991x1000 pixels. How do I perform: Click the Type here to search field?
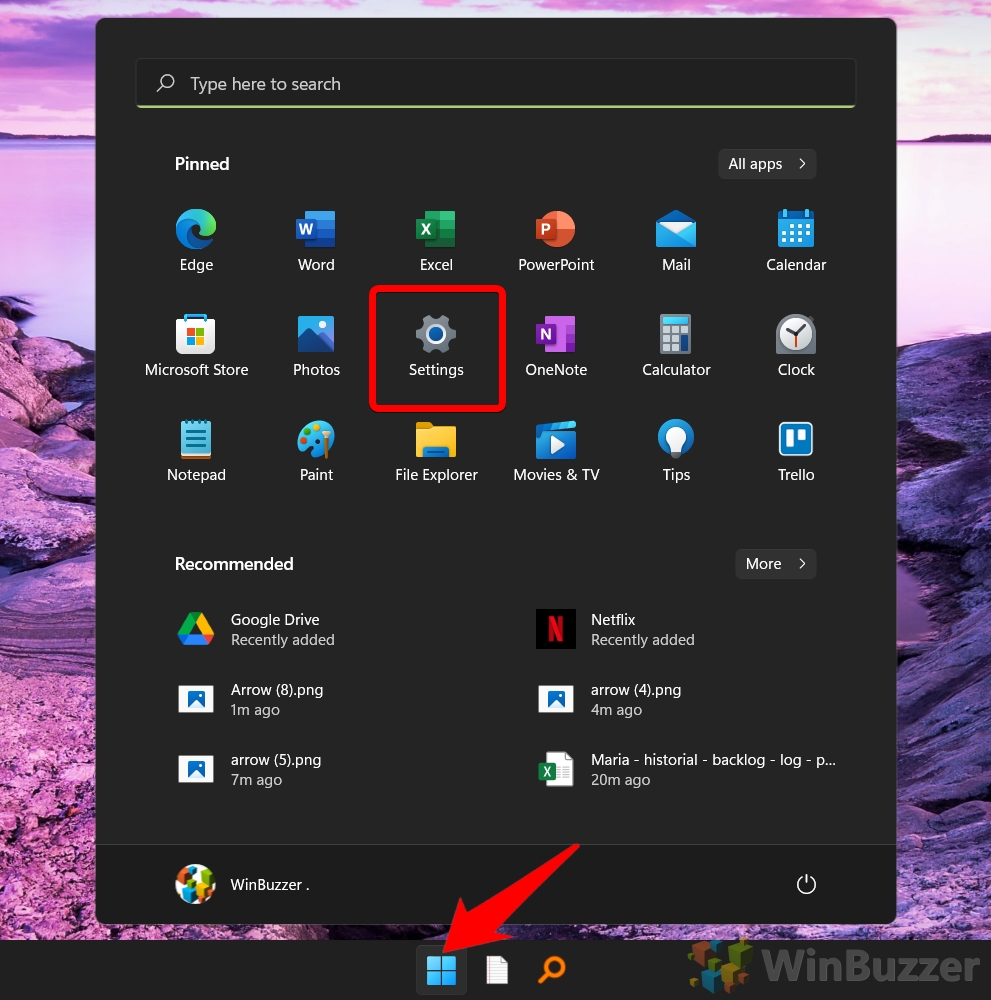point(496,84)
